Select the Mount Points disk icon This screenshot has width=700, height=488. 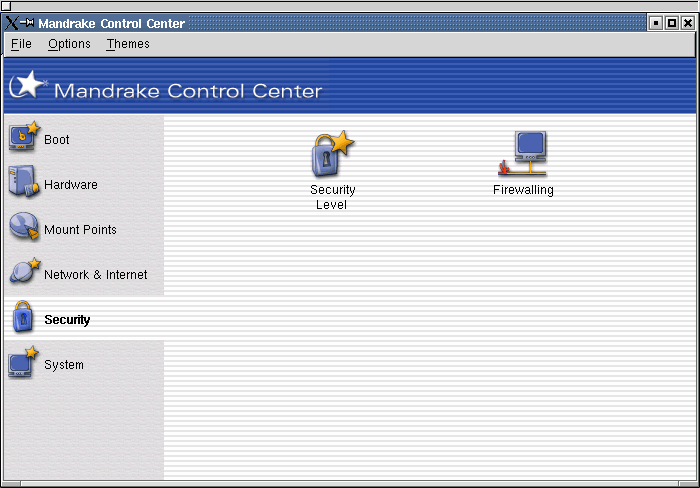tap(24, 227)
